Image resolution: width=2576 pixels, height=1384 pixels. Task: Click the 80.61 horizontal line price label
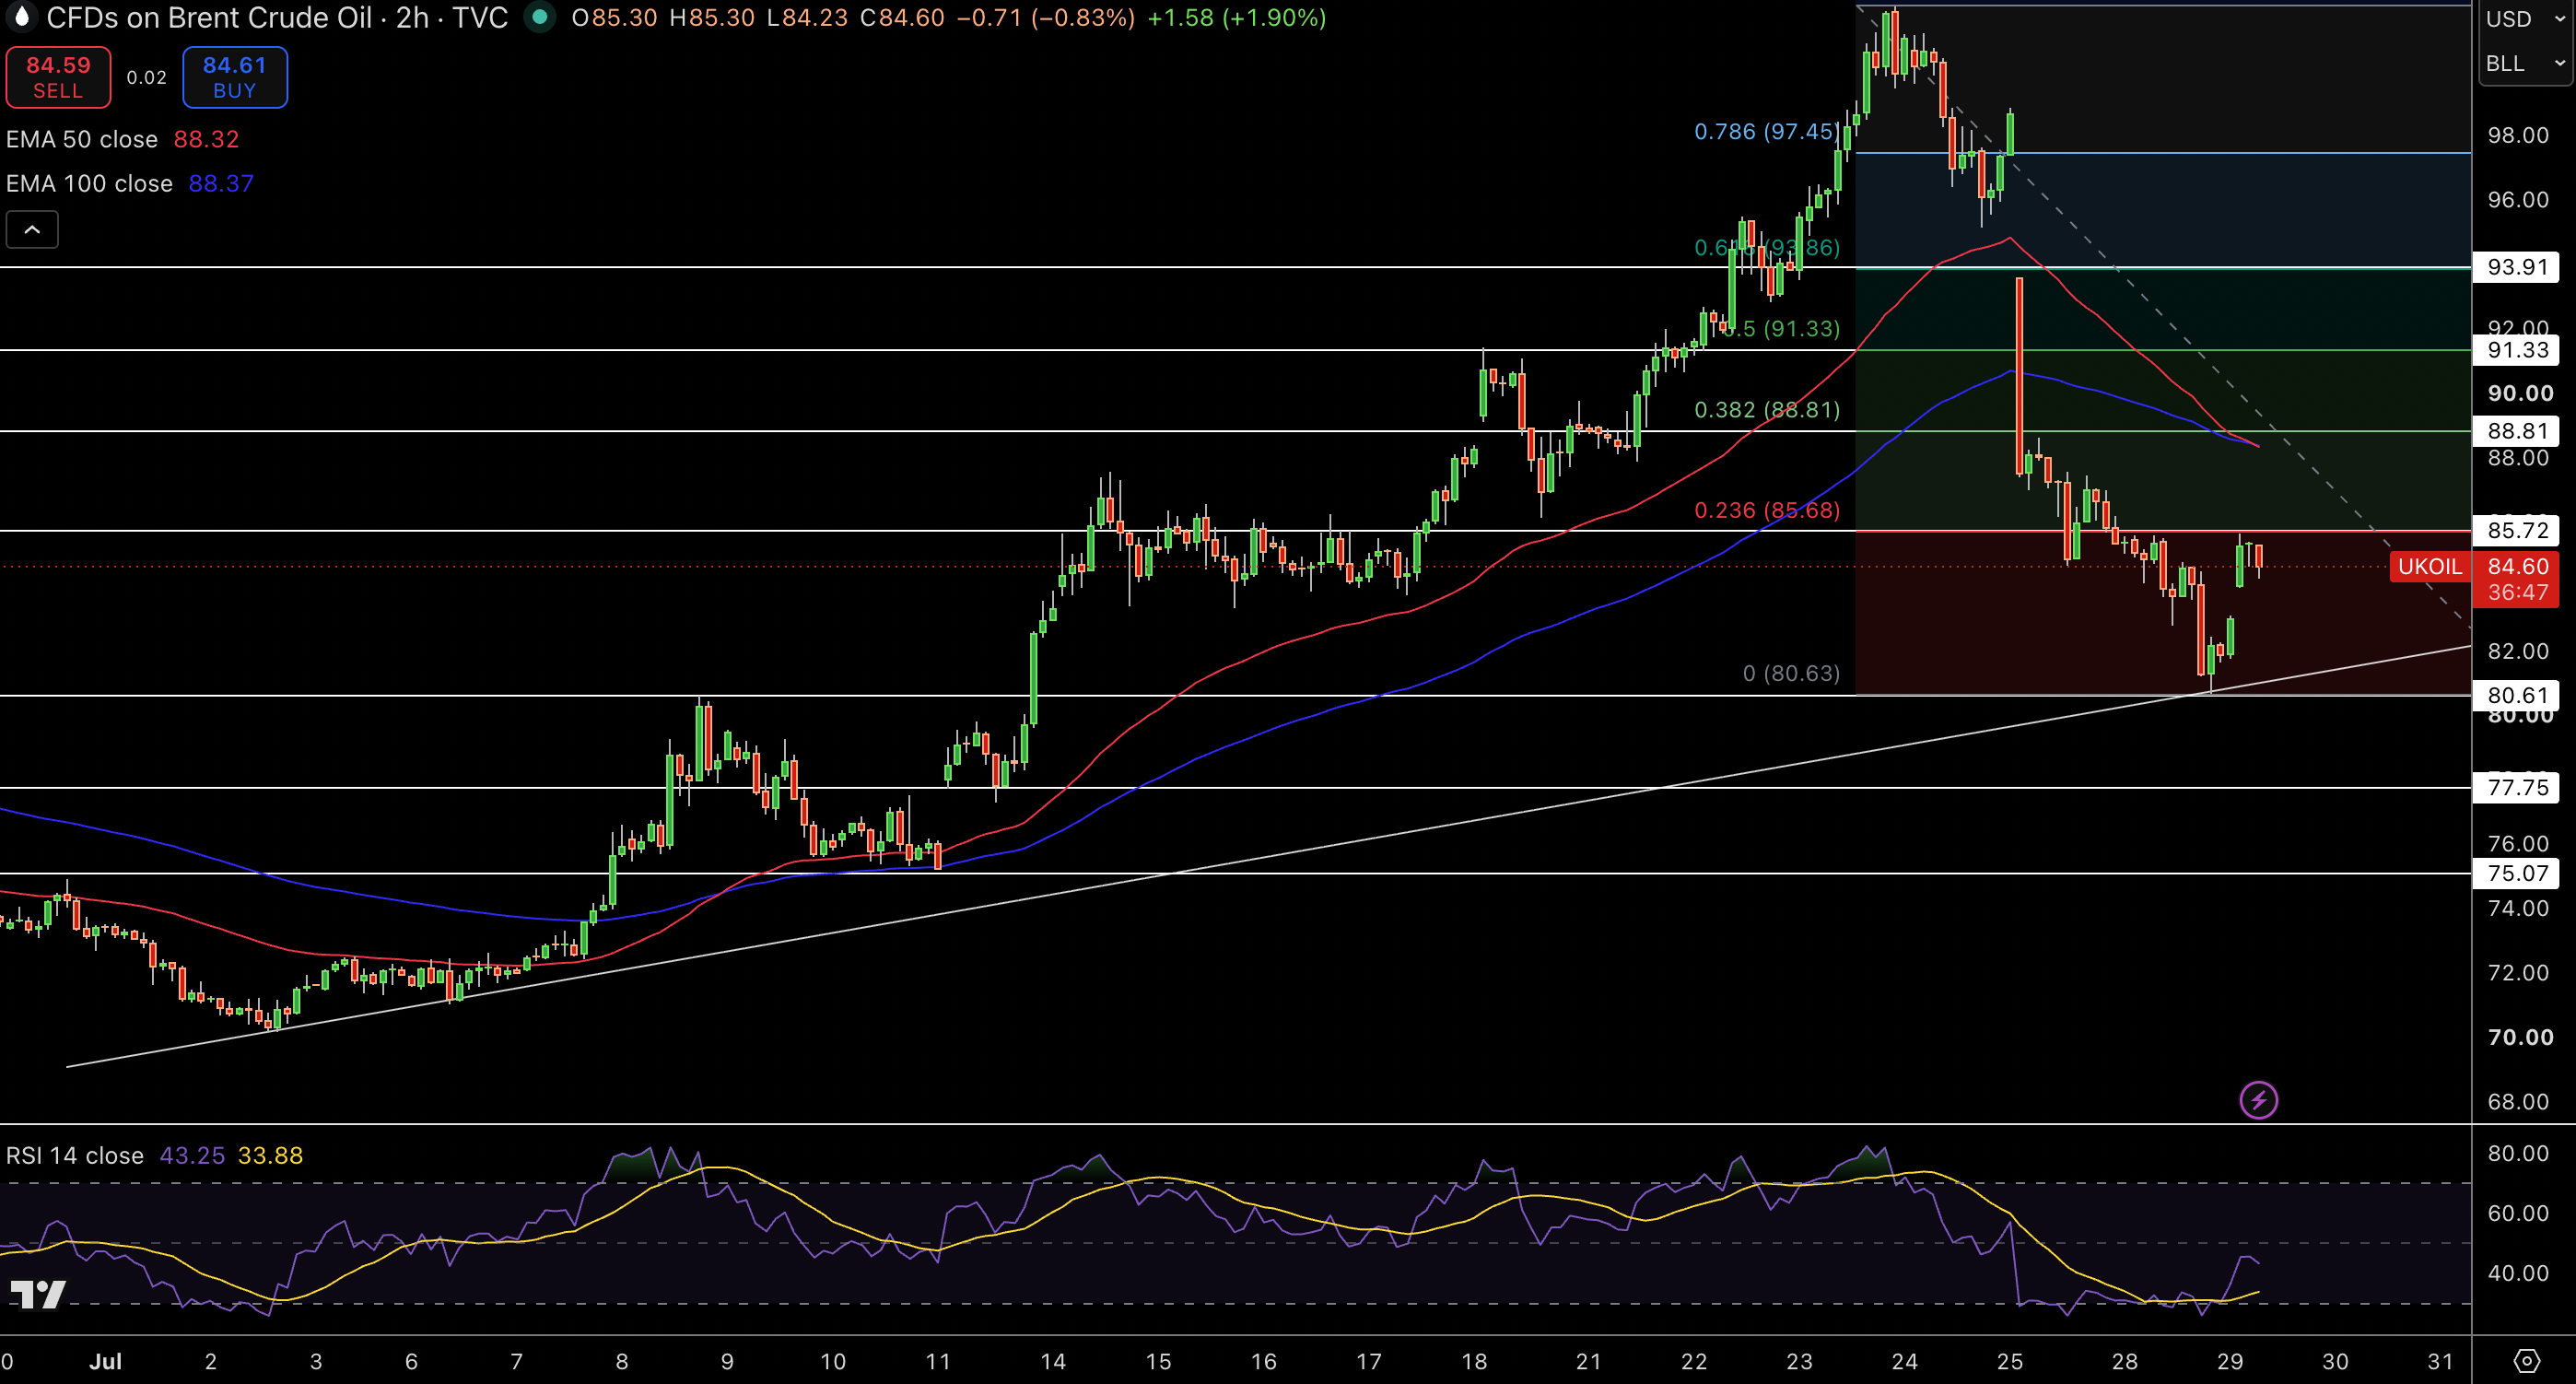2516,695
